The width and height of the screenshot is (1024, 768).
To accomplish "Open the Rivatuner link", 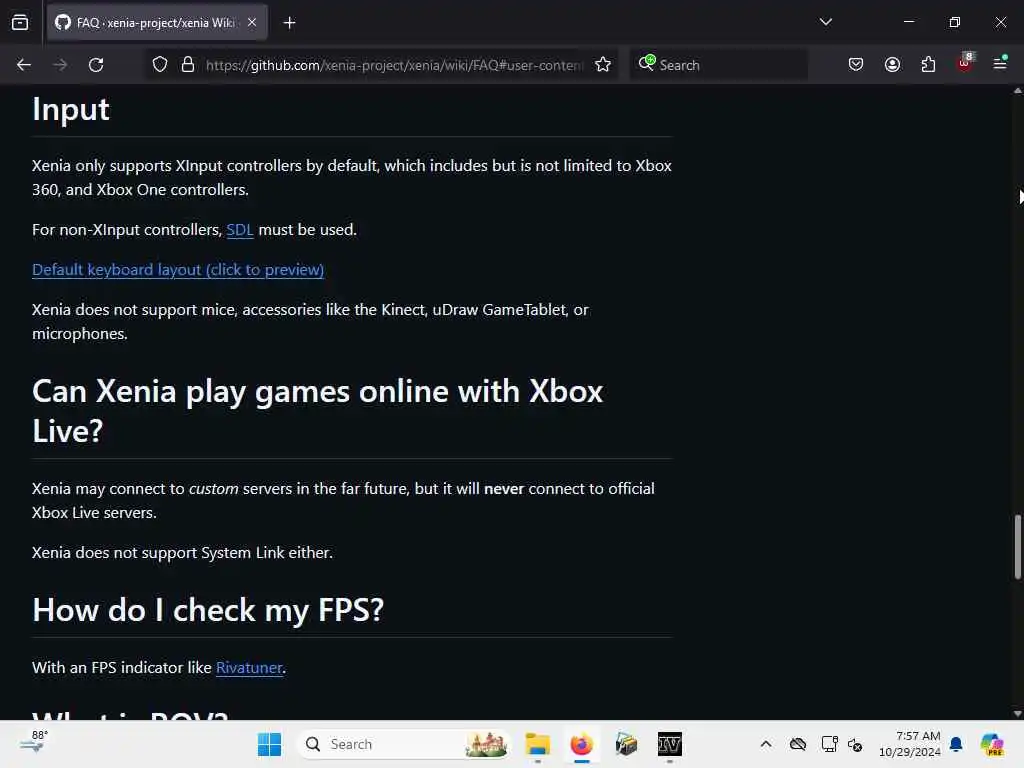I will click(249, 667).
